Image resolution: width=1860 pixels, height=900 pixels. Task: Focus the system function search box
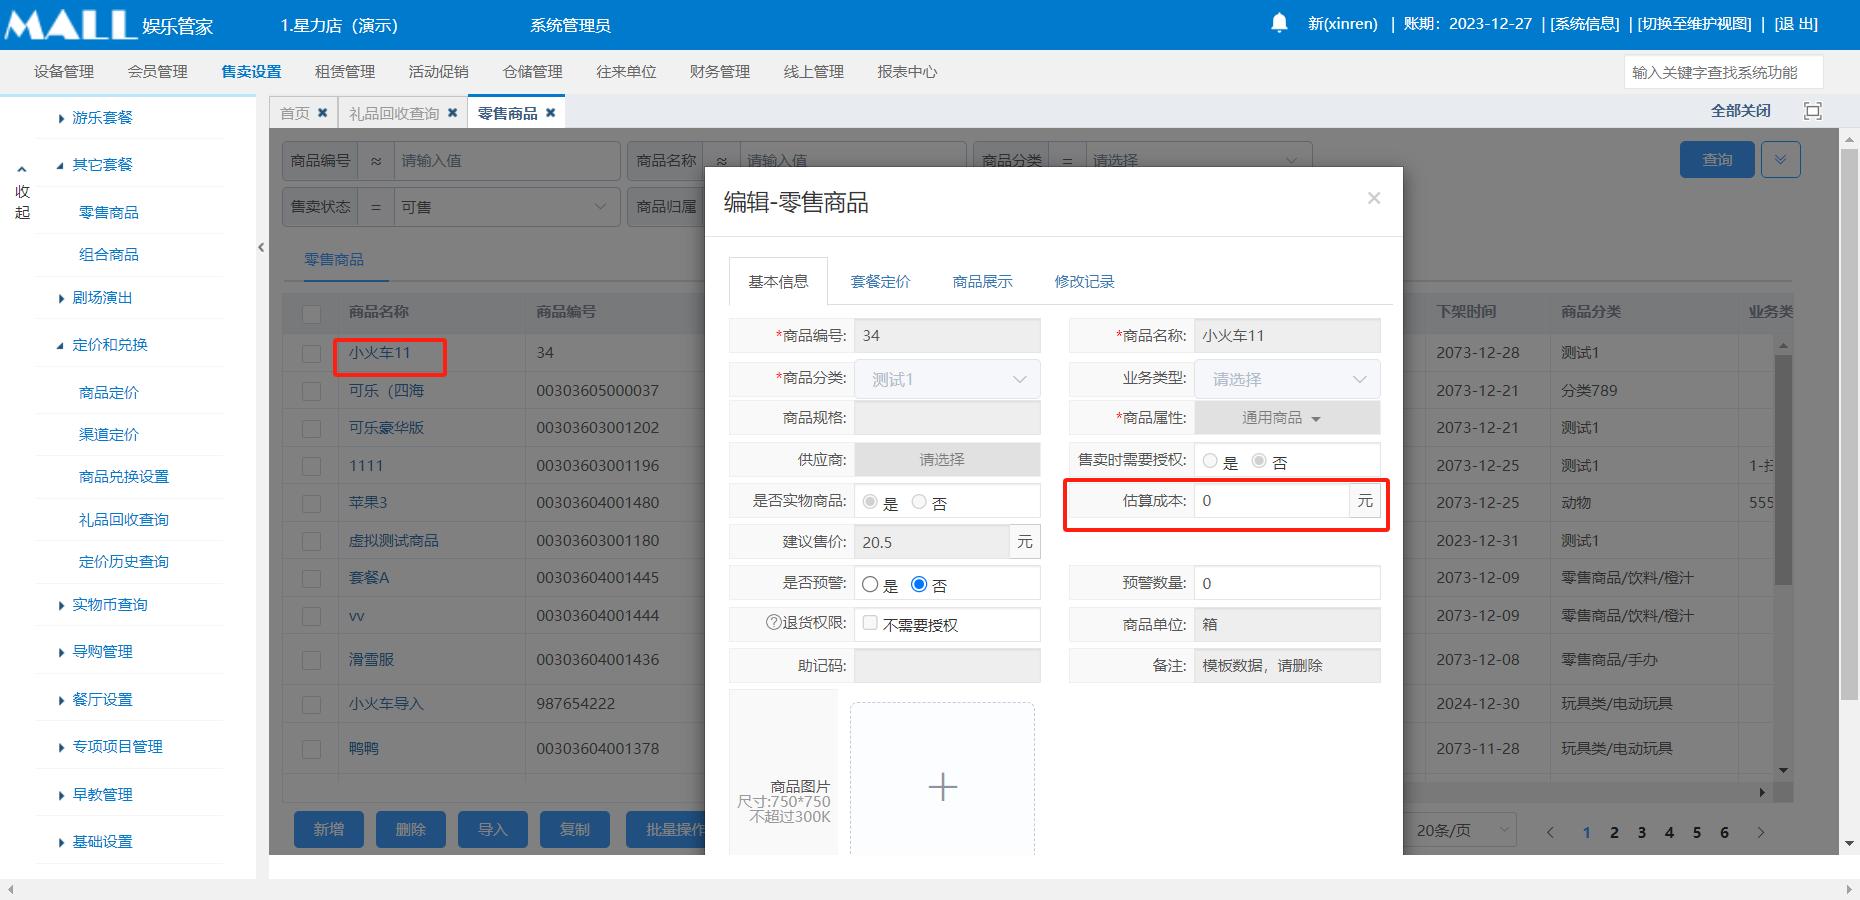(x=1723, y=72)
